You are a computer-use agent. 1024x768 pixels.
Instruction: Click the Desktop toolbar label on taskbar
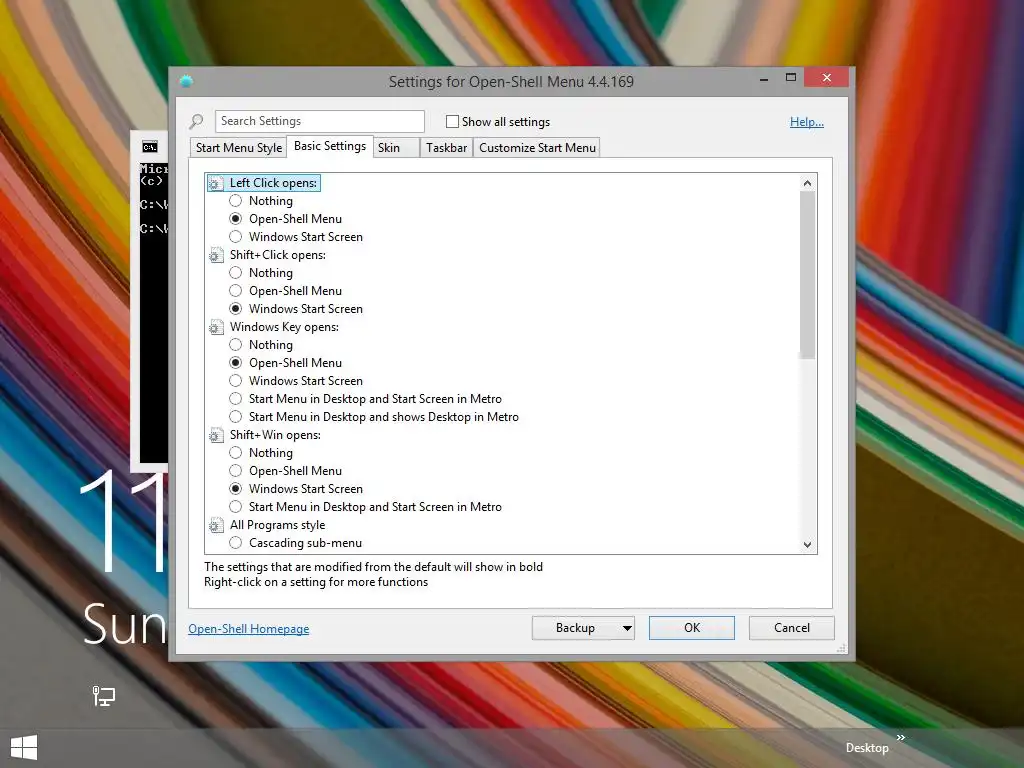pos(867,748)
